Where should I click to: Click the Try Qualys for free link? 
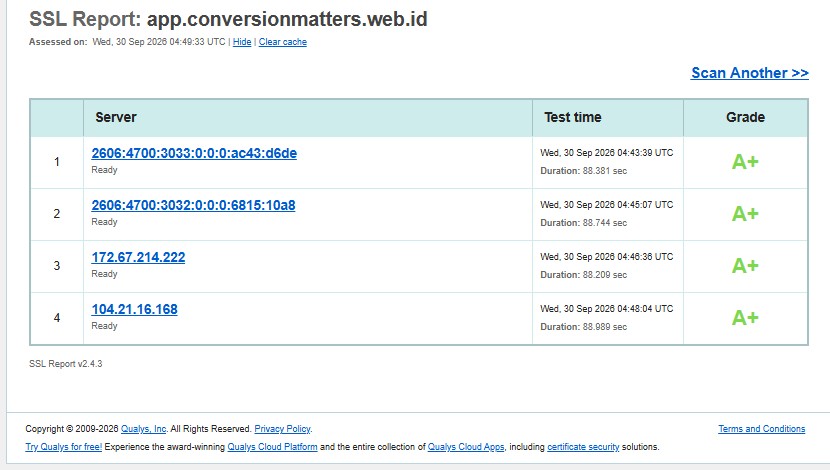coord(64,447)
